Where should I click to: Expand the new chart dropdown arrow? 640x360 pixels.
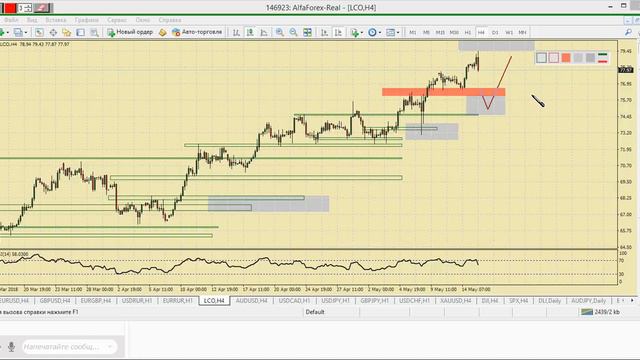(7, 32)
